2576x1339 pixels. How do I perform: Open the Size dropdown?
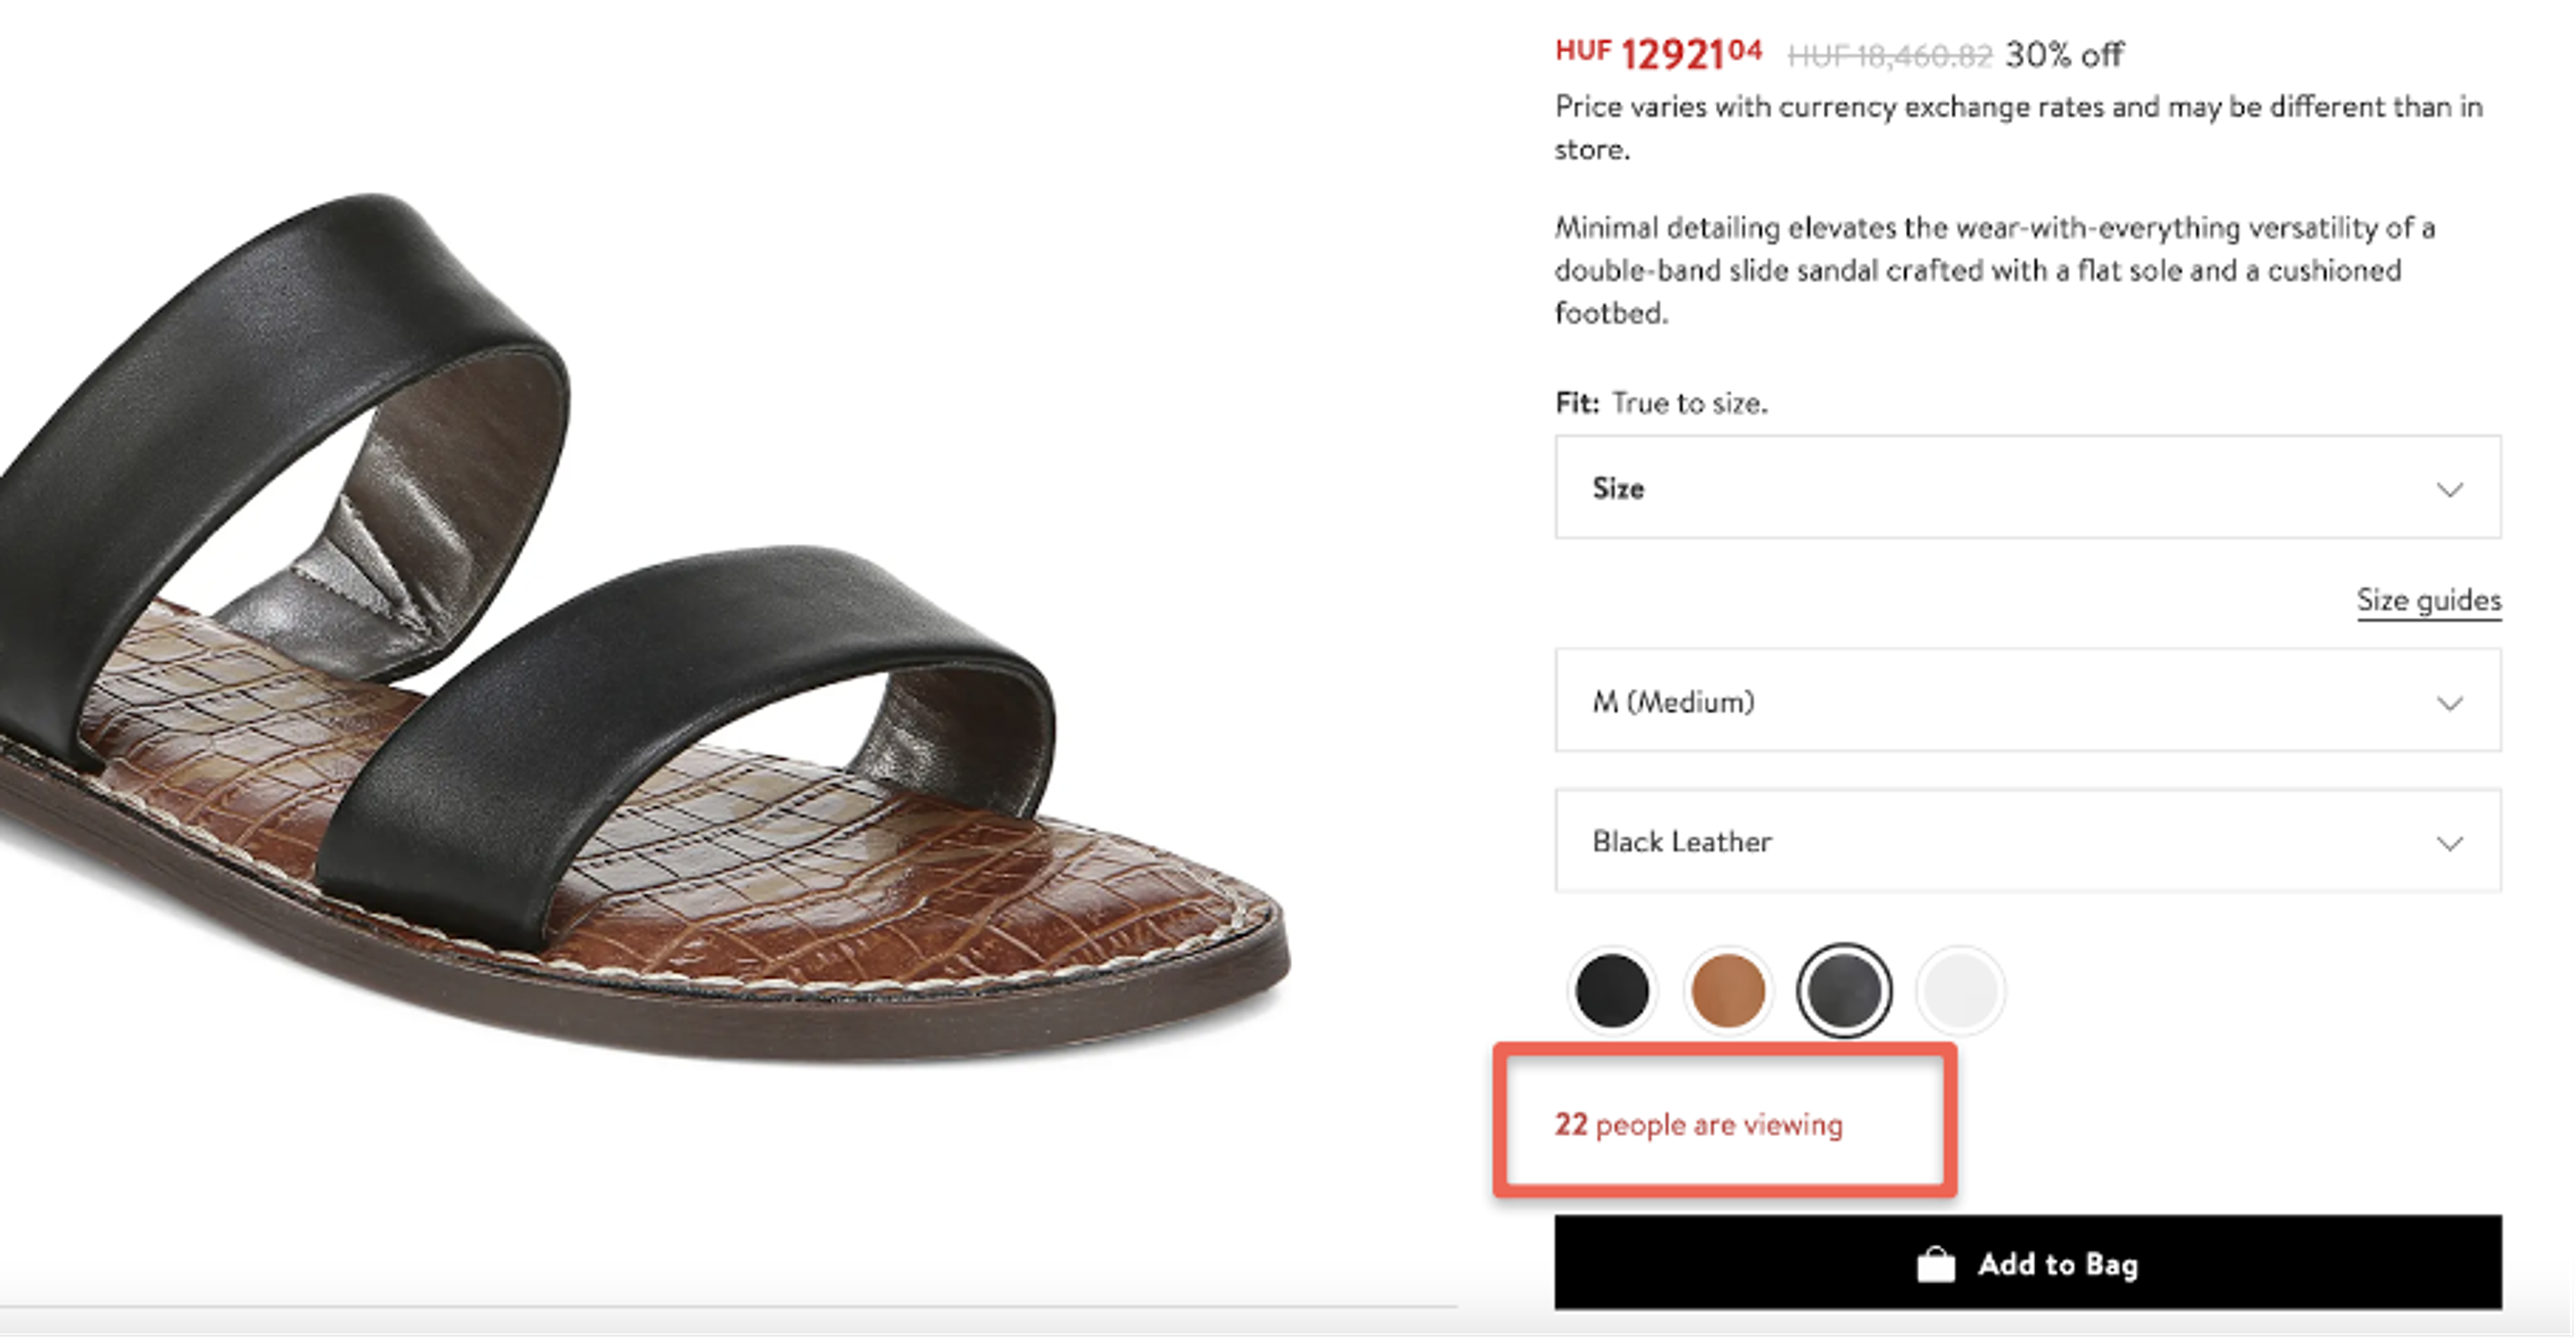click(x=2025, y=489)
